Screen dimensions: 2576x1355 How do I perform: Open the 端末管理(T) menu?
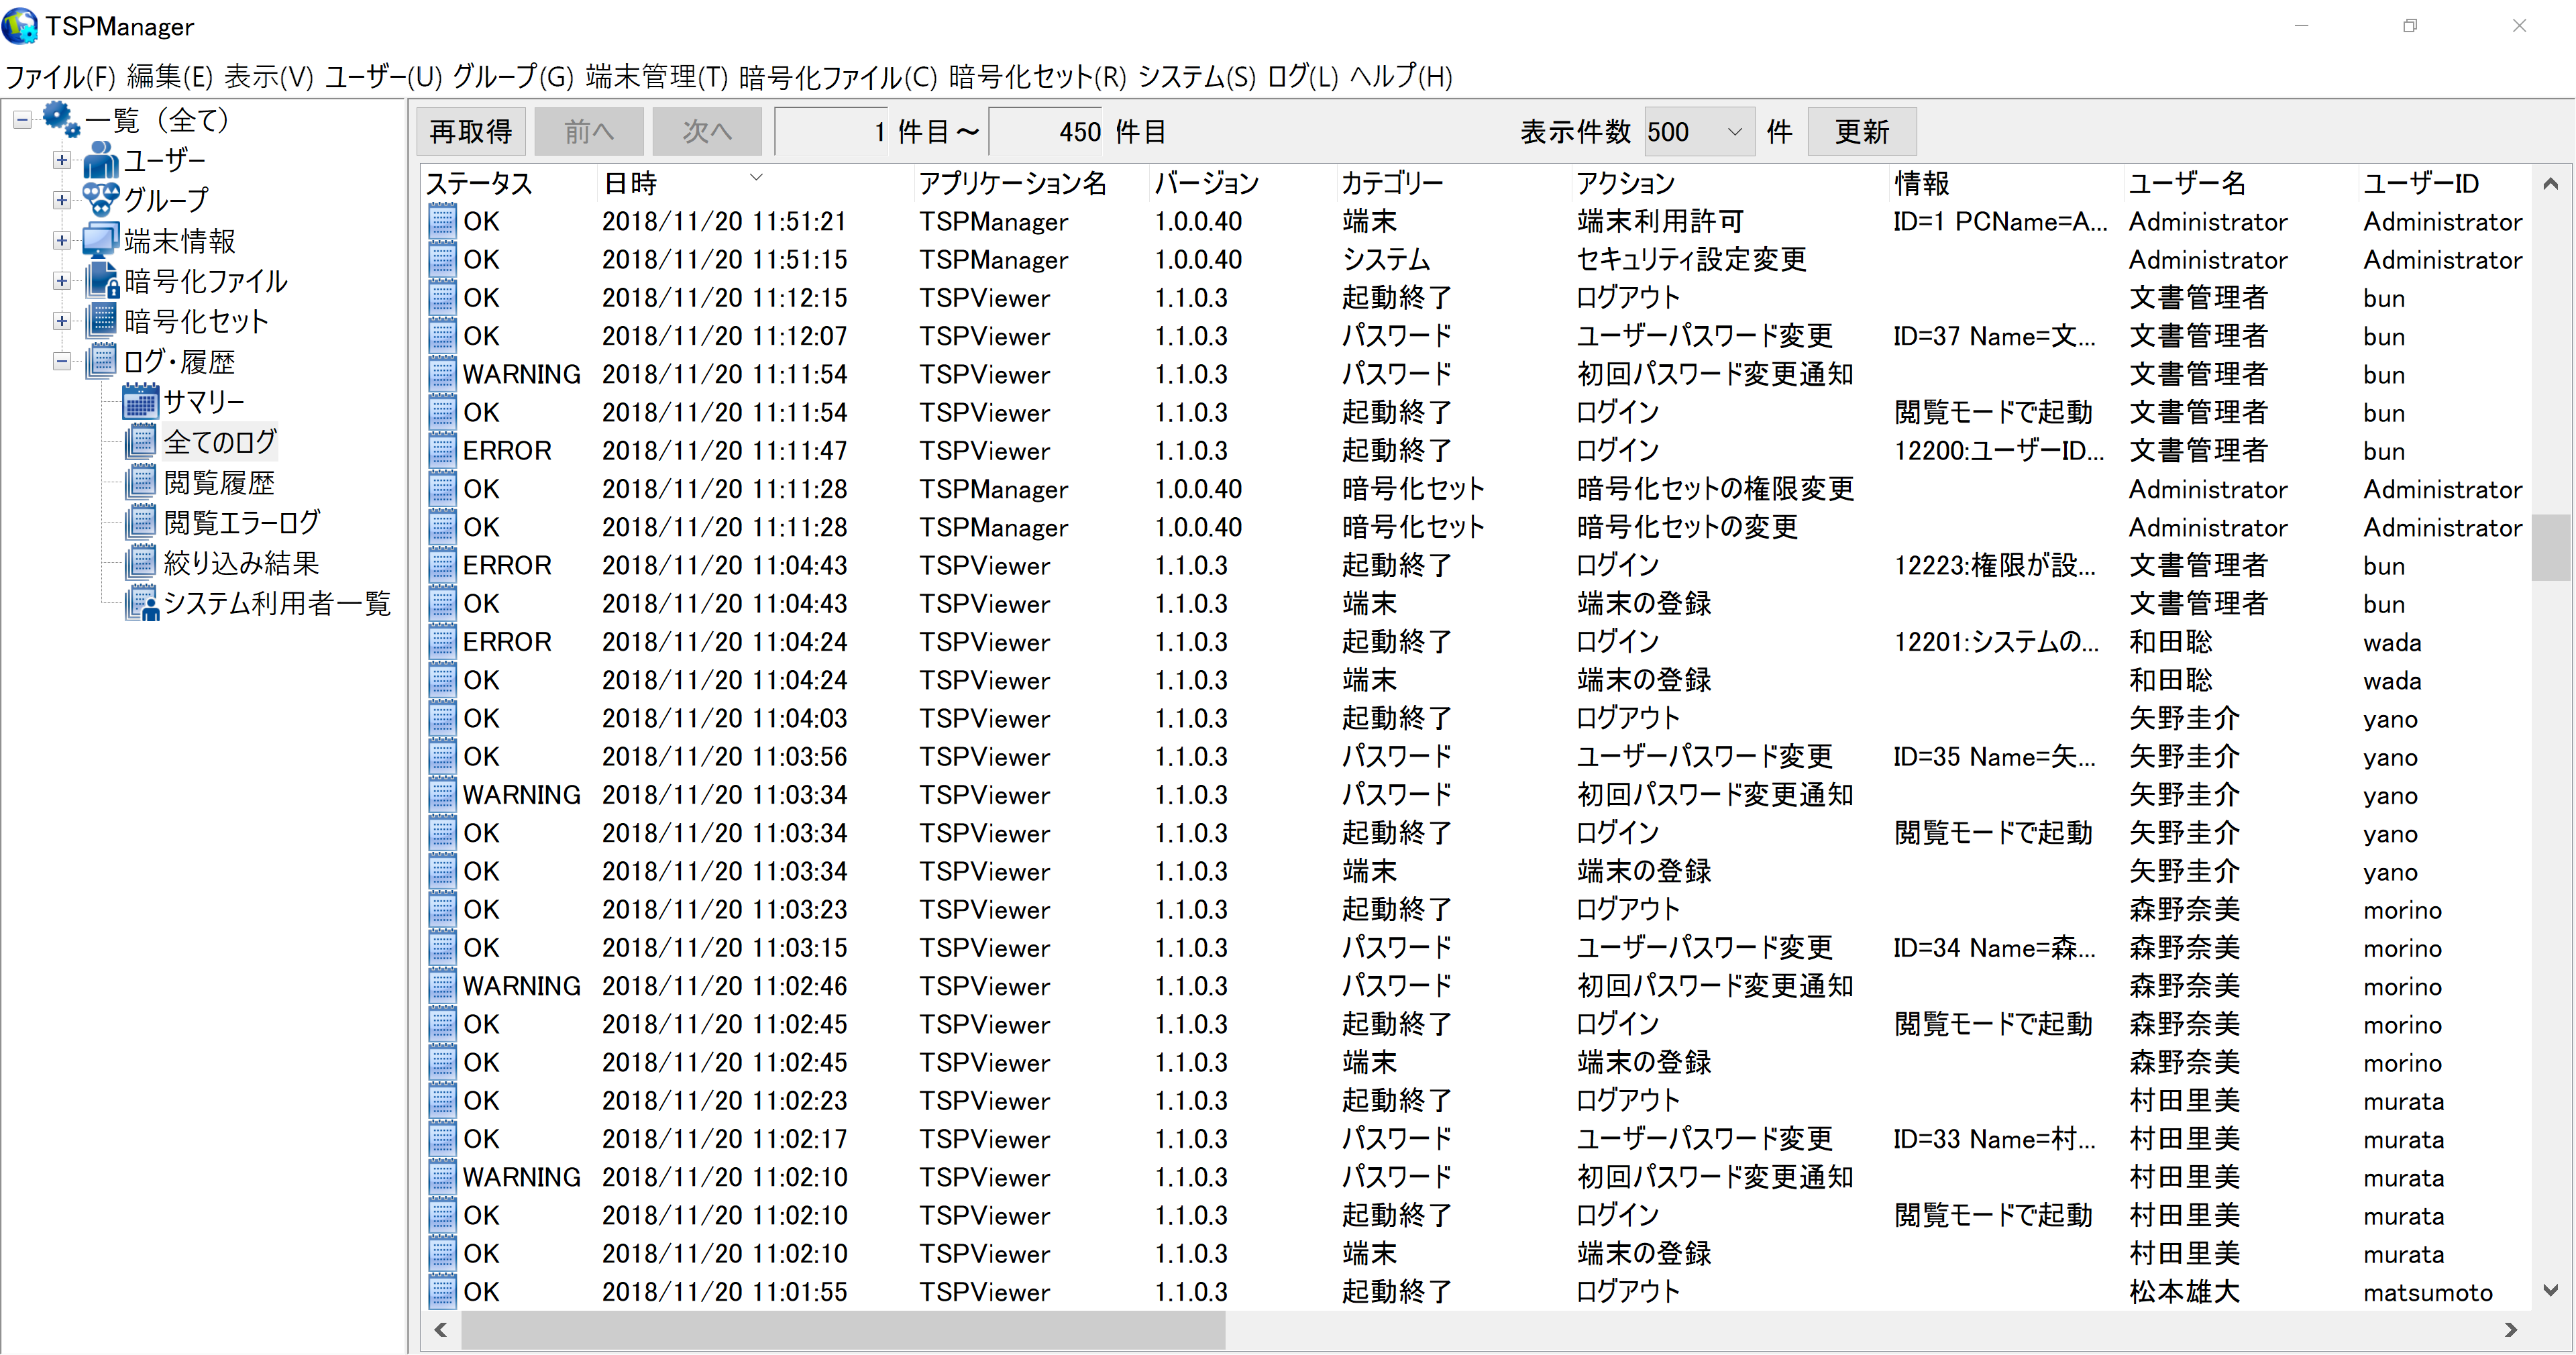click(x=656, y=76)
